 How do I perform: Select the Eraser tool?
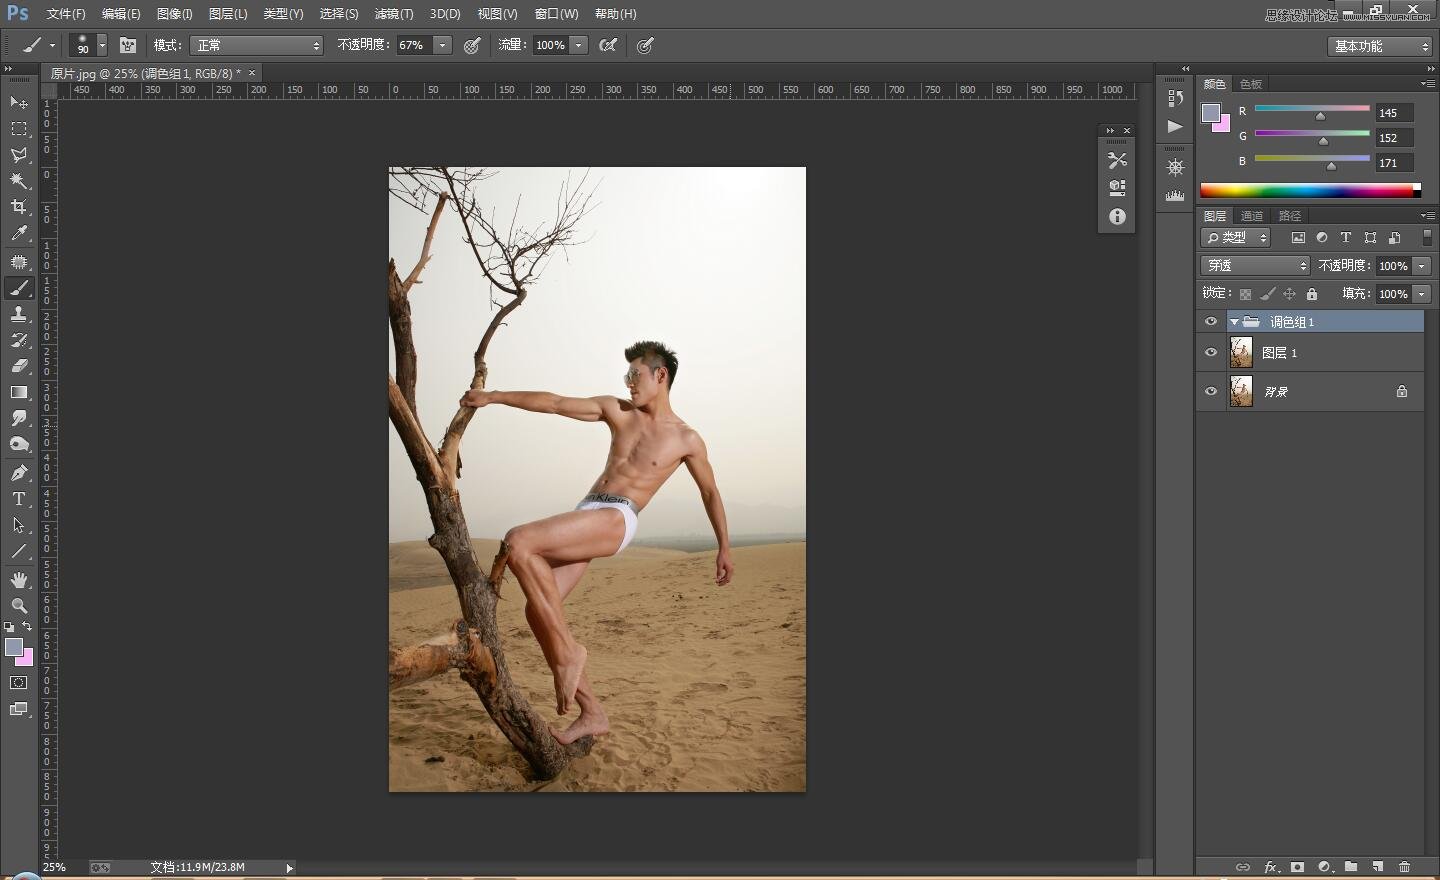[x=19, y=366]
